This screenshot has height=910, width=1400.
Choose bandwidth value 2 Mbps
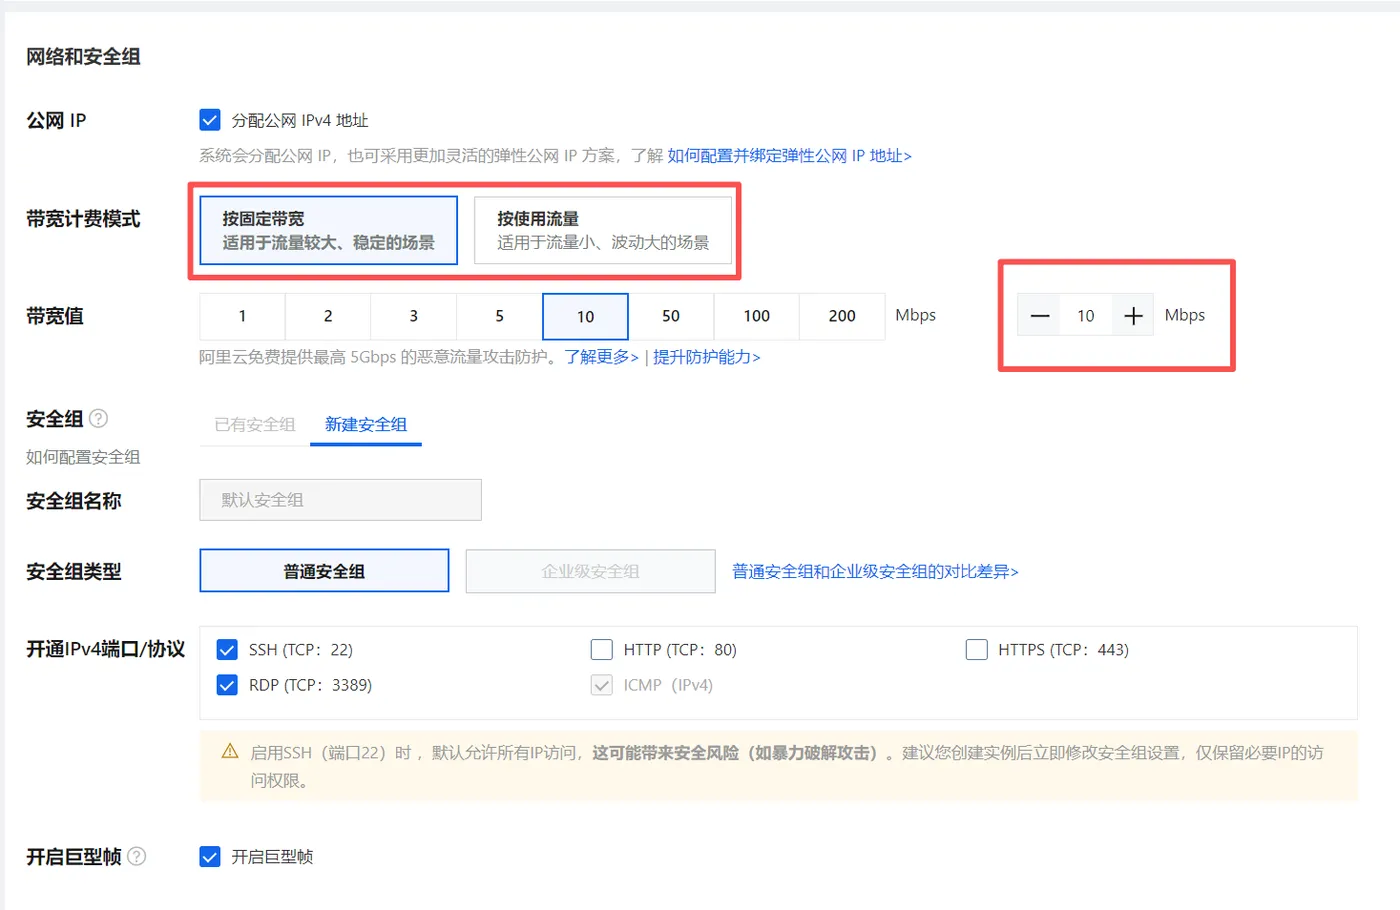coord(328,316)
